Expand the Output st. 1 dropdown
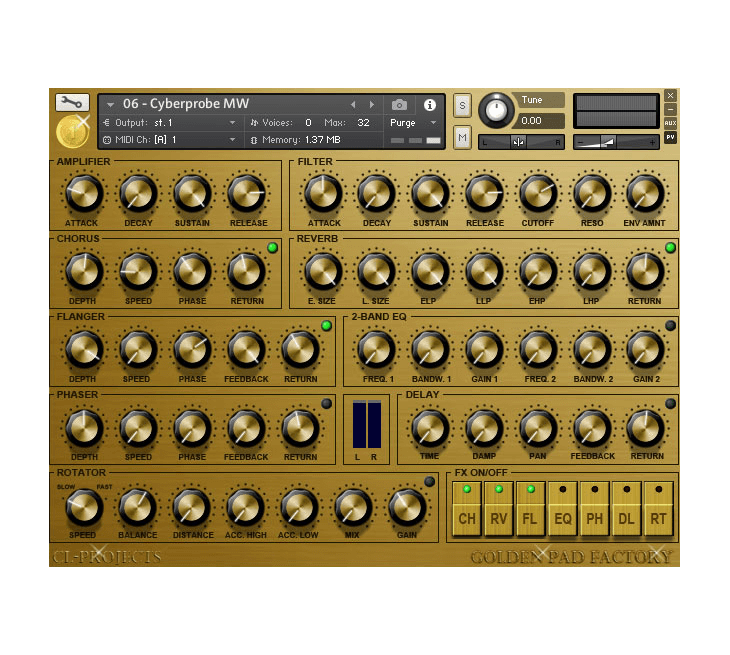The height and width of the screenshot is (655, 730). [x=232, y=123]
